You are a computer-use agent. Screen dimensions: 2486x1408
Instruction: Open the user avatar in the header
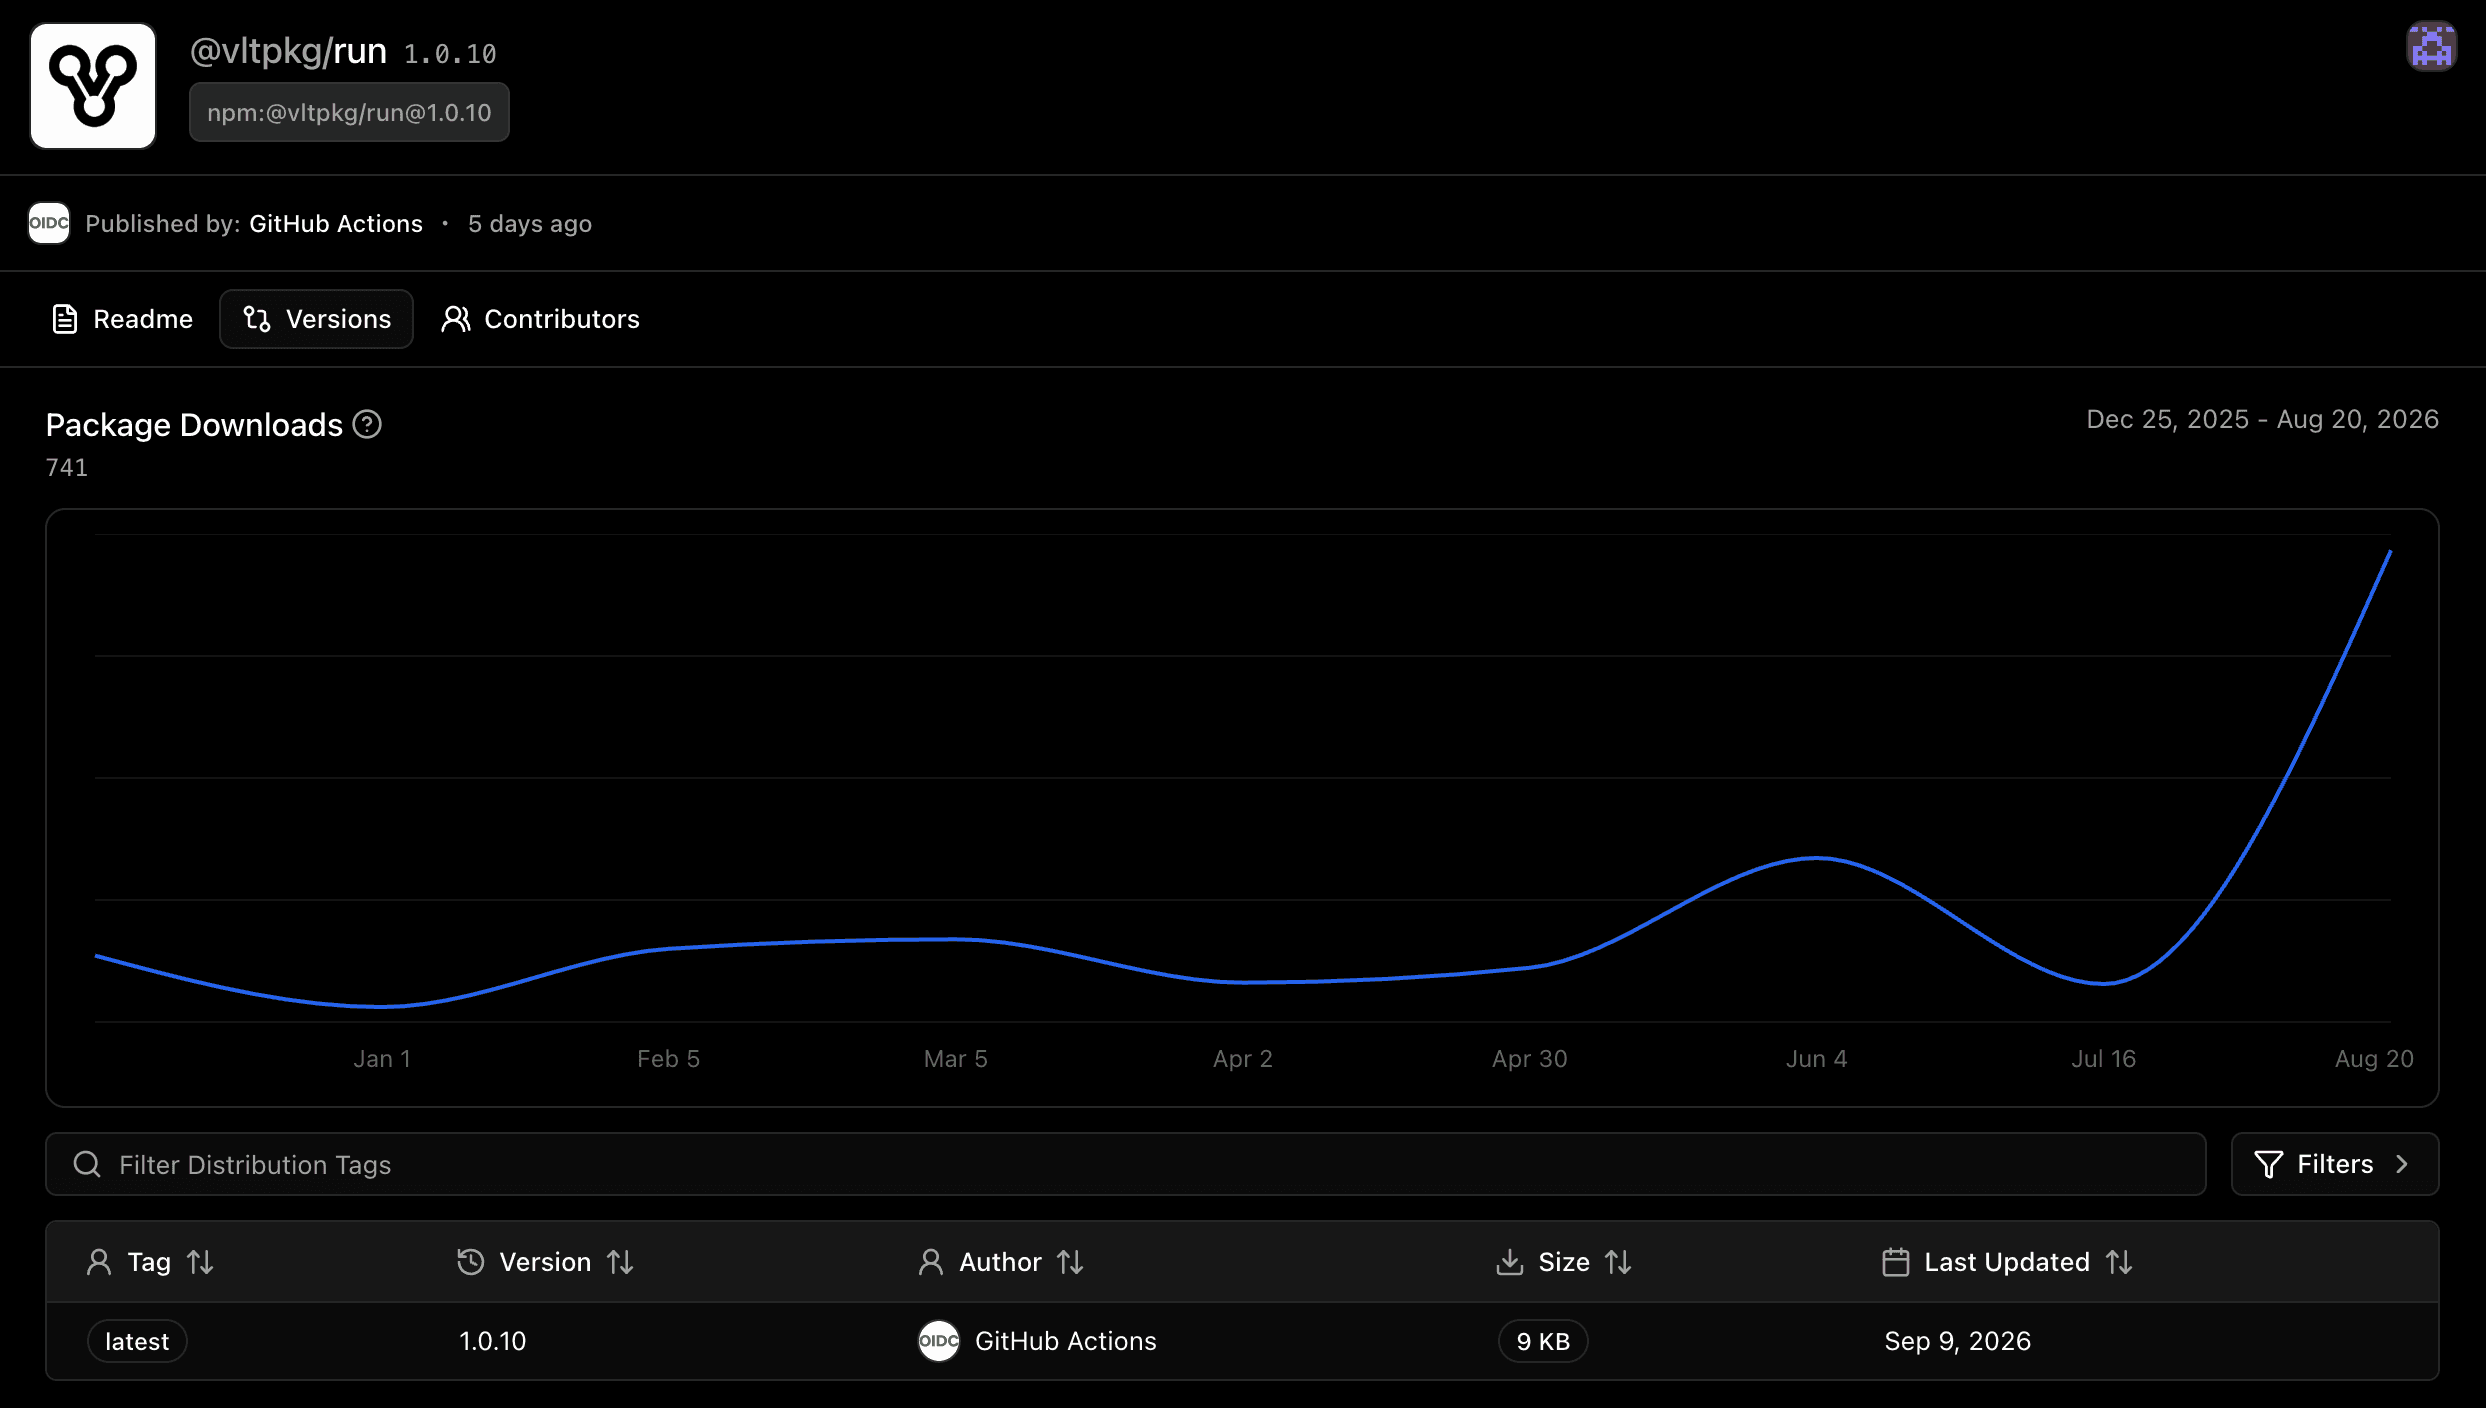click(x=2431, y=46)
